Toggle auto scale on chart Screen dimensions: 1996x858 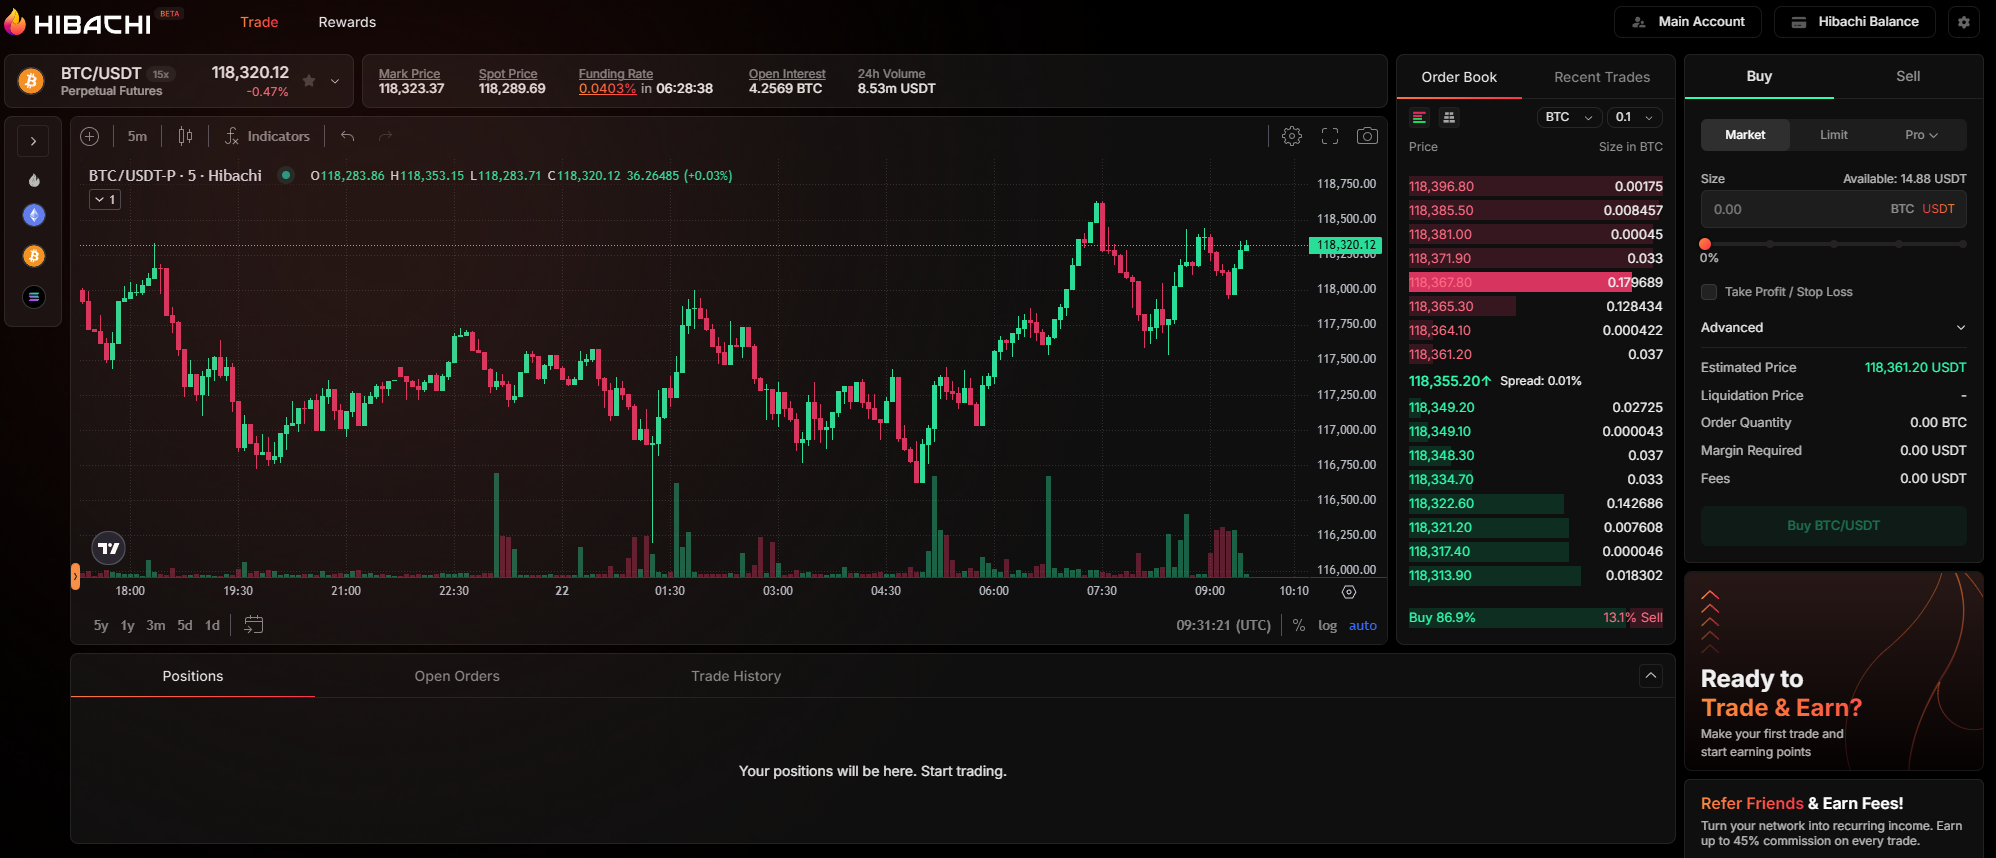1363,626
